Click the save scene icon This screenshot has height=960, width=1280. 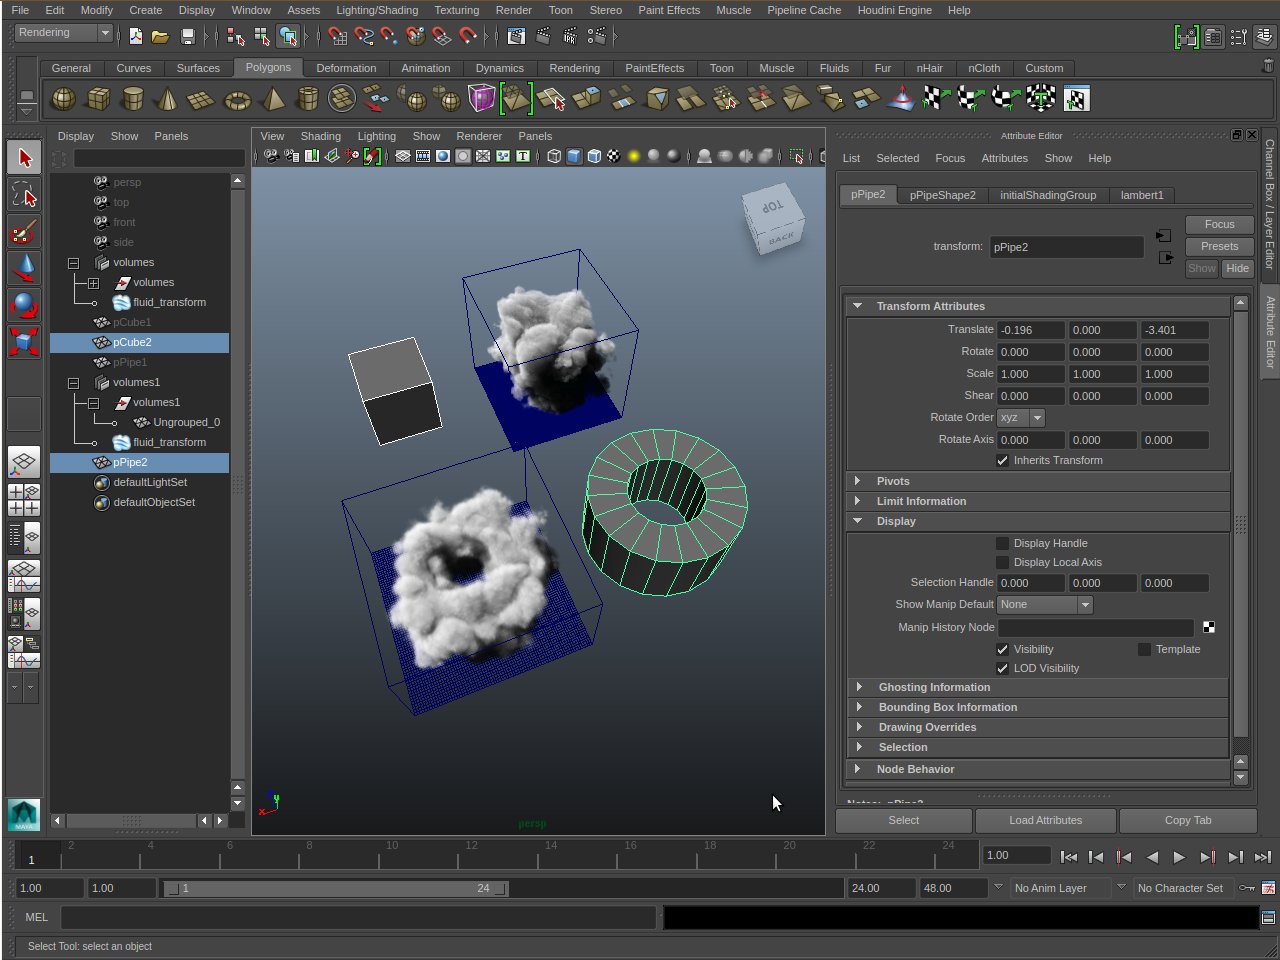click(187, 37)
